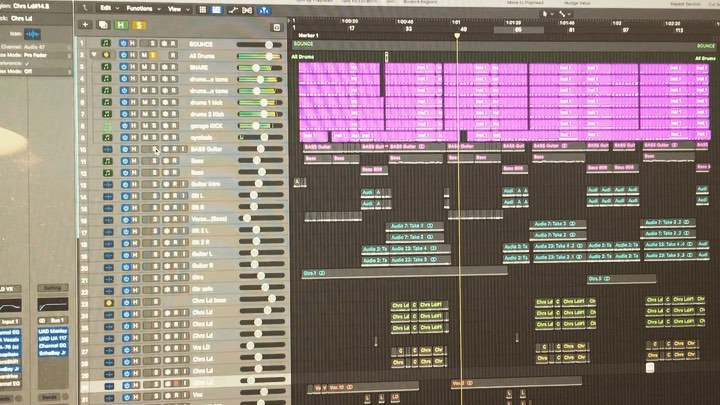Freeze the SNARE track with snowflake icon
This screenshot has height=405, width=720.
click(x=164, y=67)
